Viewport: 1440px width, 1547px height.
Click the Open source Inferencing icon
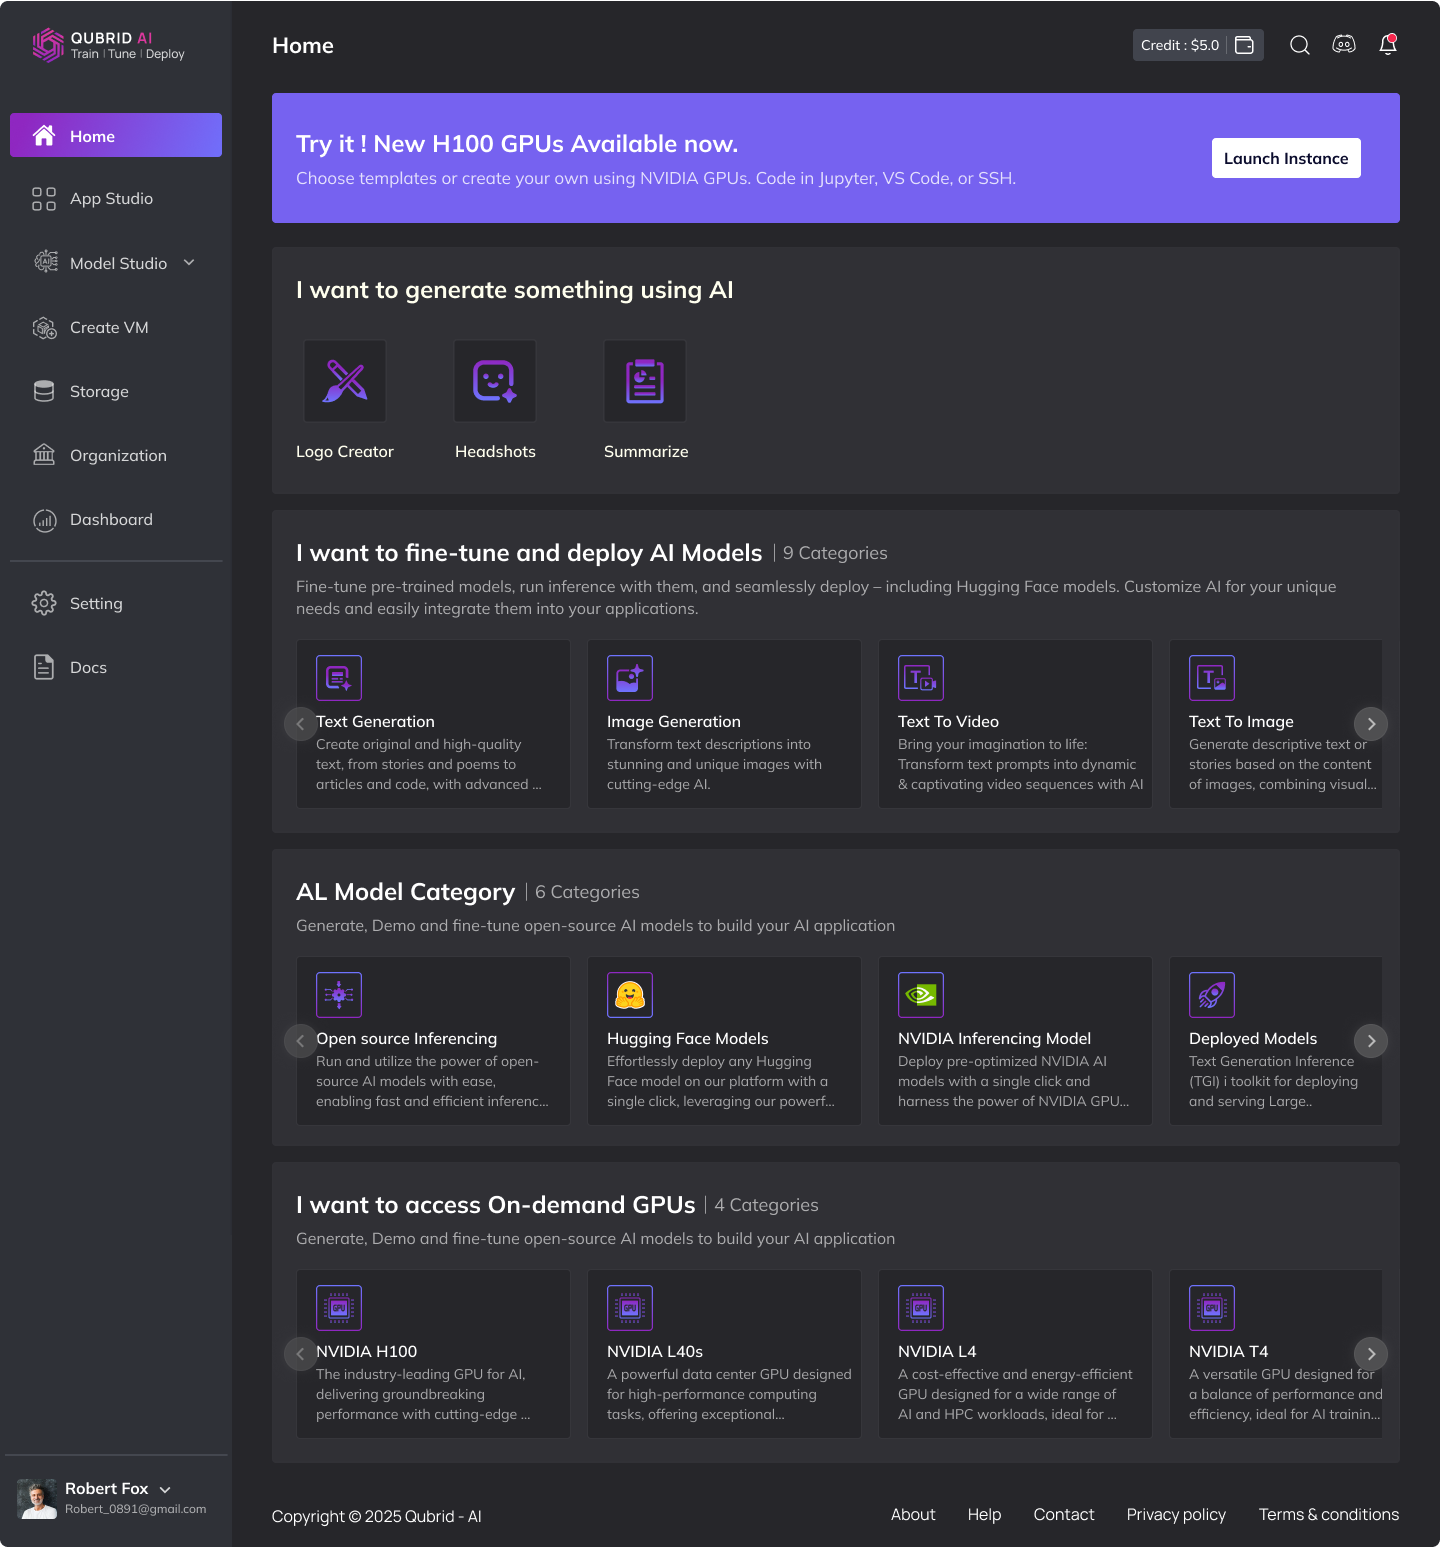point(339,995)
